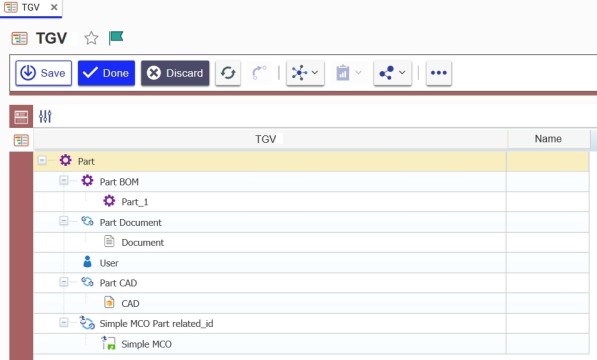
Task: Open the sliders settings icon
Action: (45, 116)
